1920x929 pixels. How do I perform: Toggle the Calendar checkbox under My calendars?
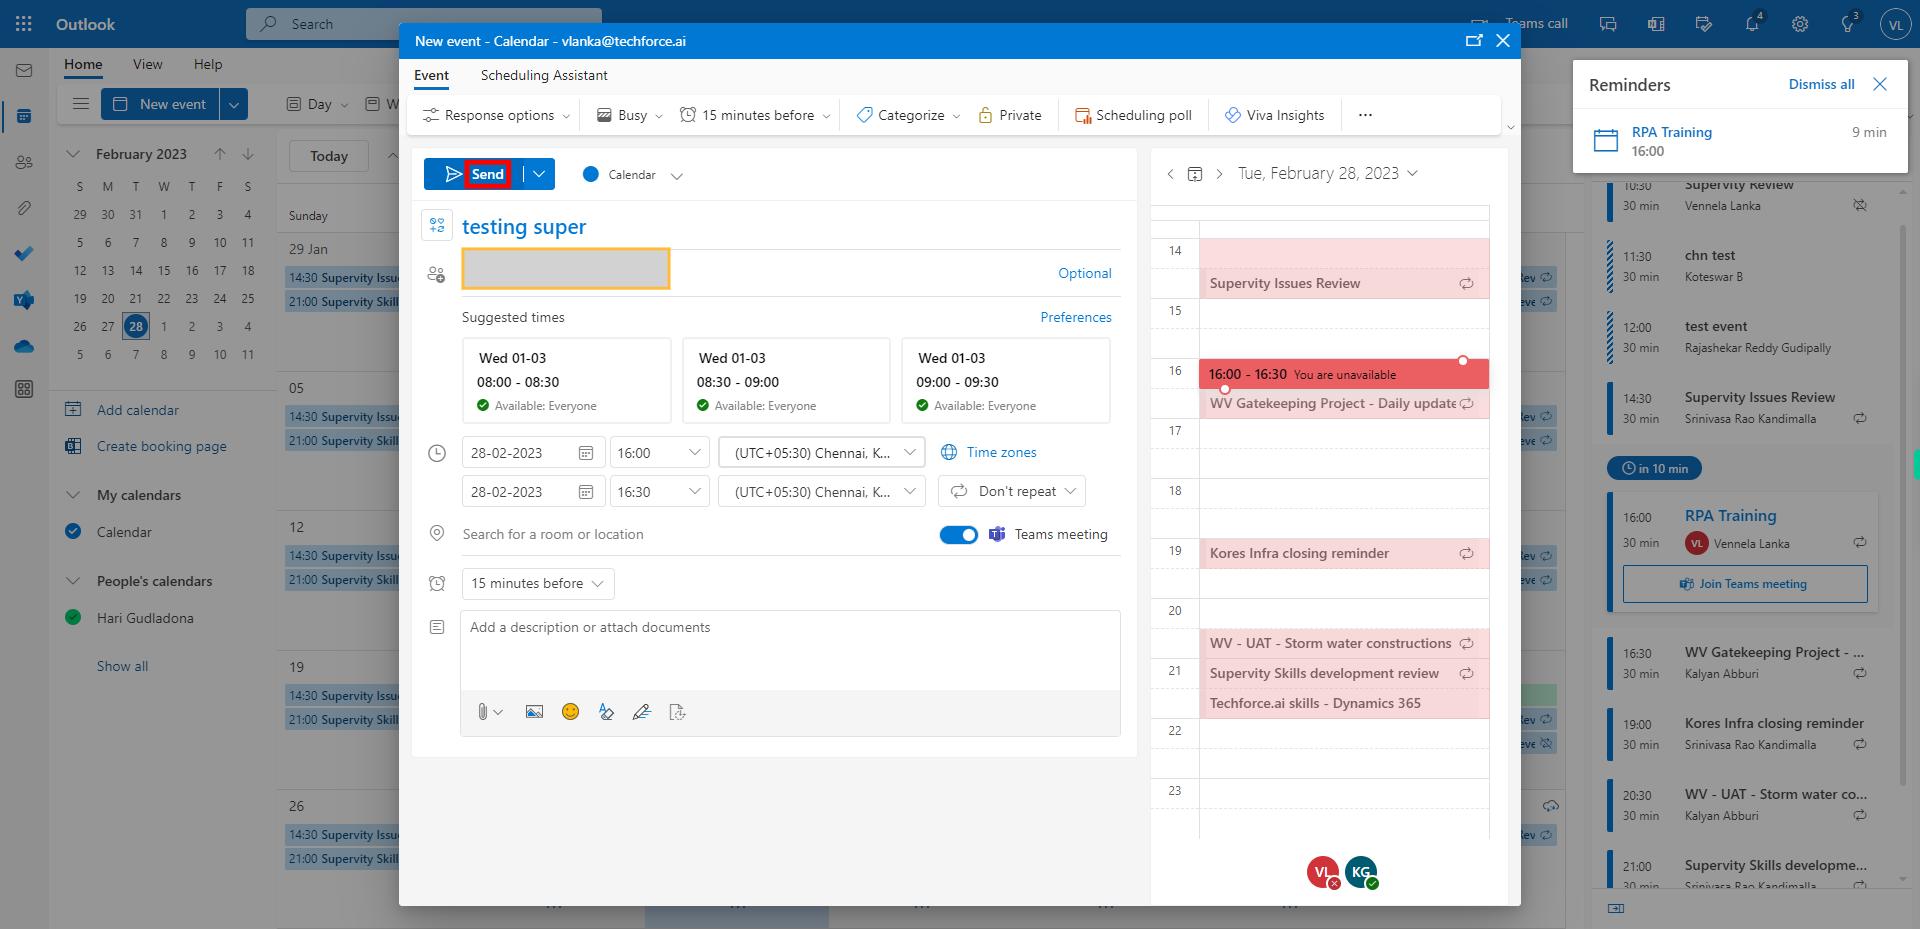point(73,531)
